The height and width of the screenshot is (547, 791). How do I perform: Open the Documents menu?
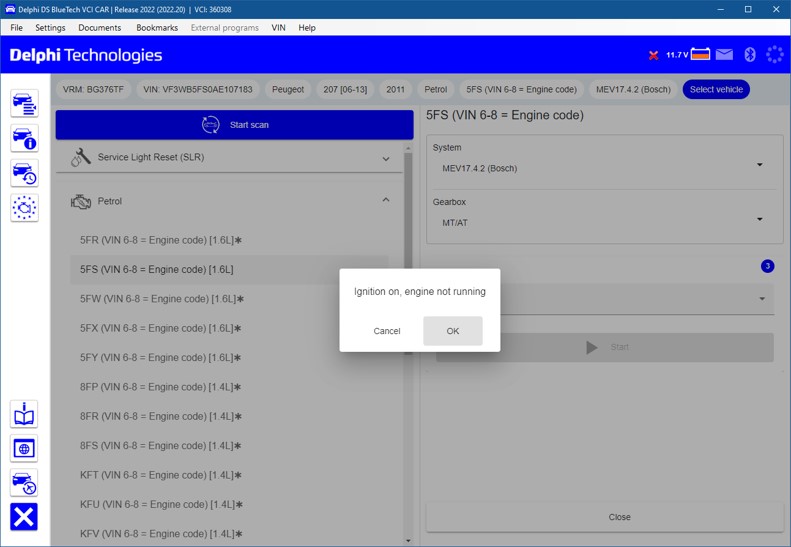pos(99,28)
